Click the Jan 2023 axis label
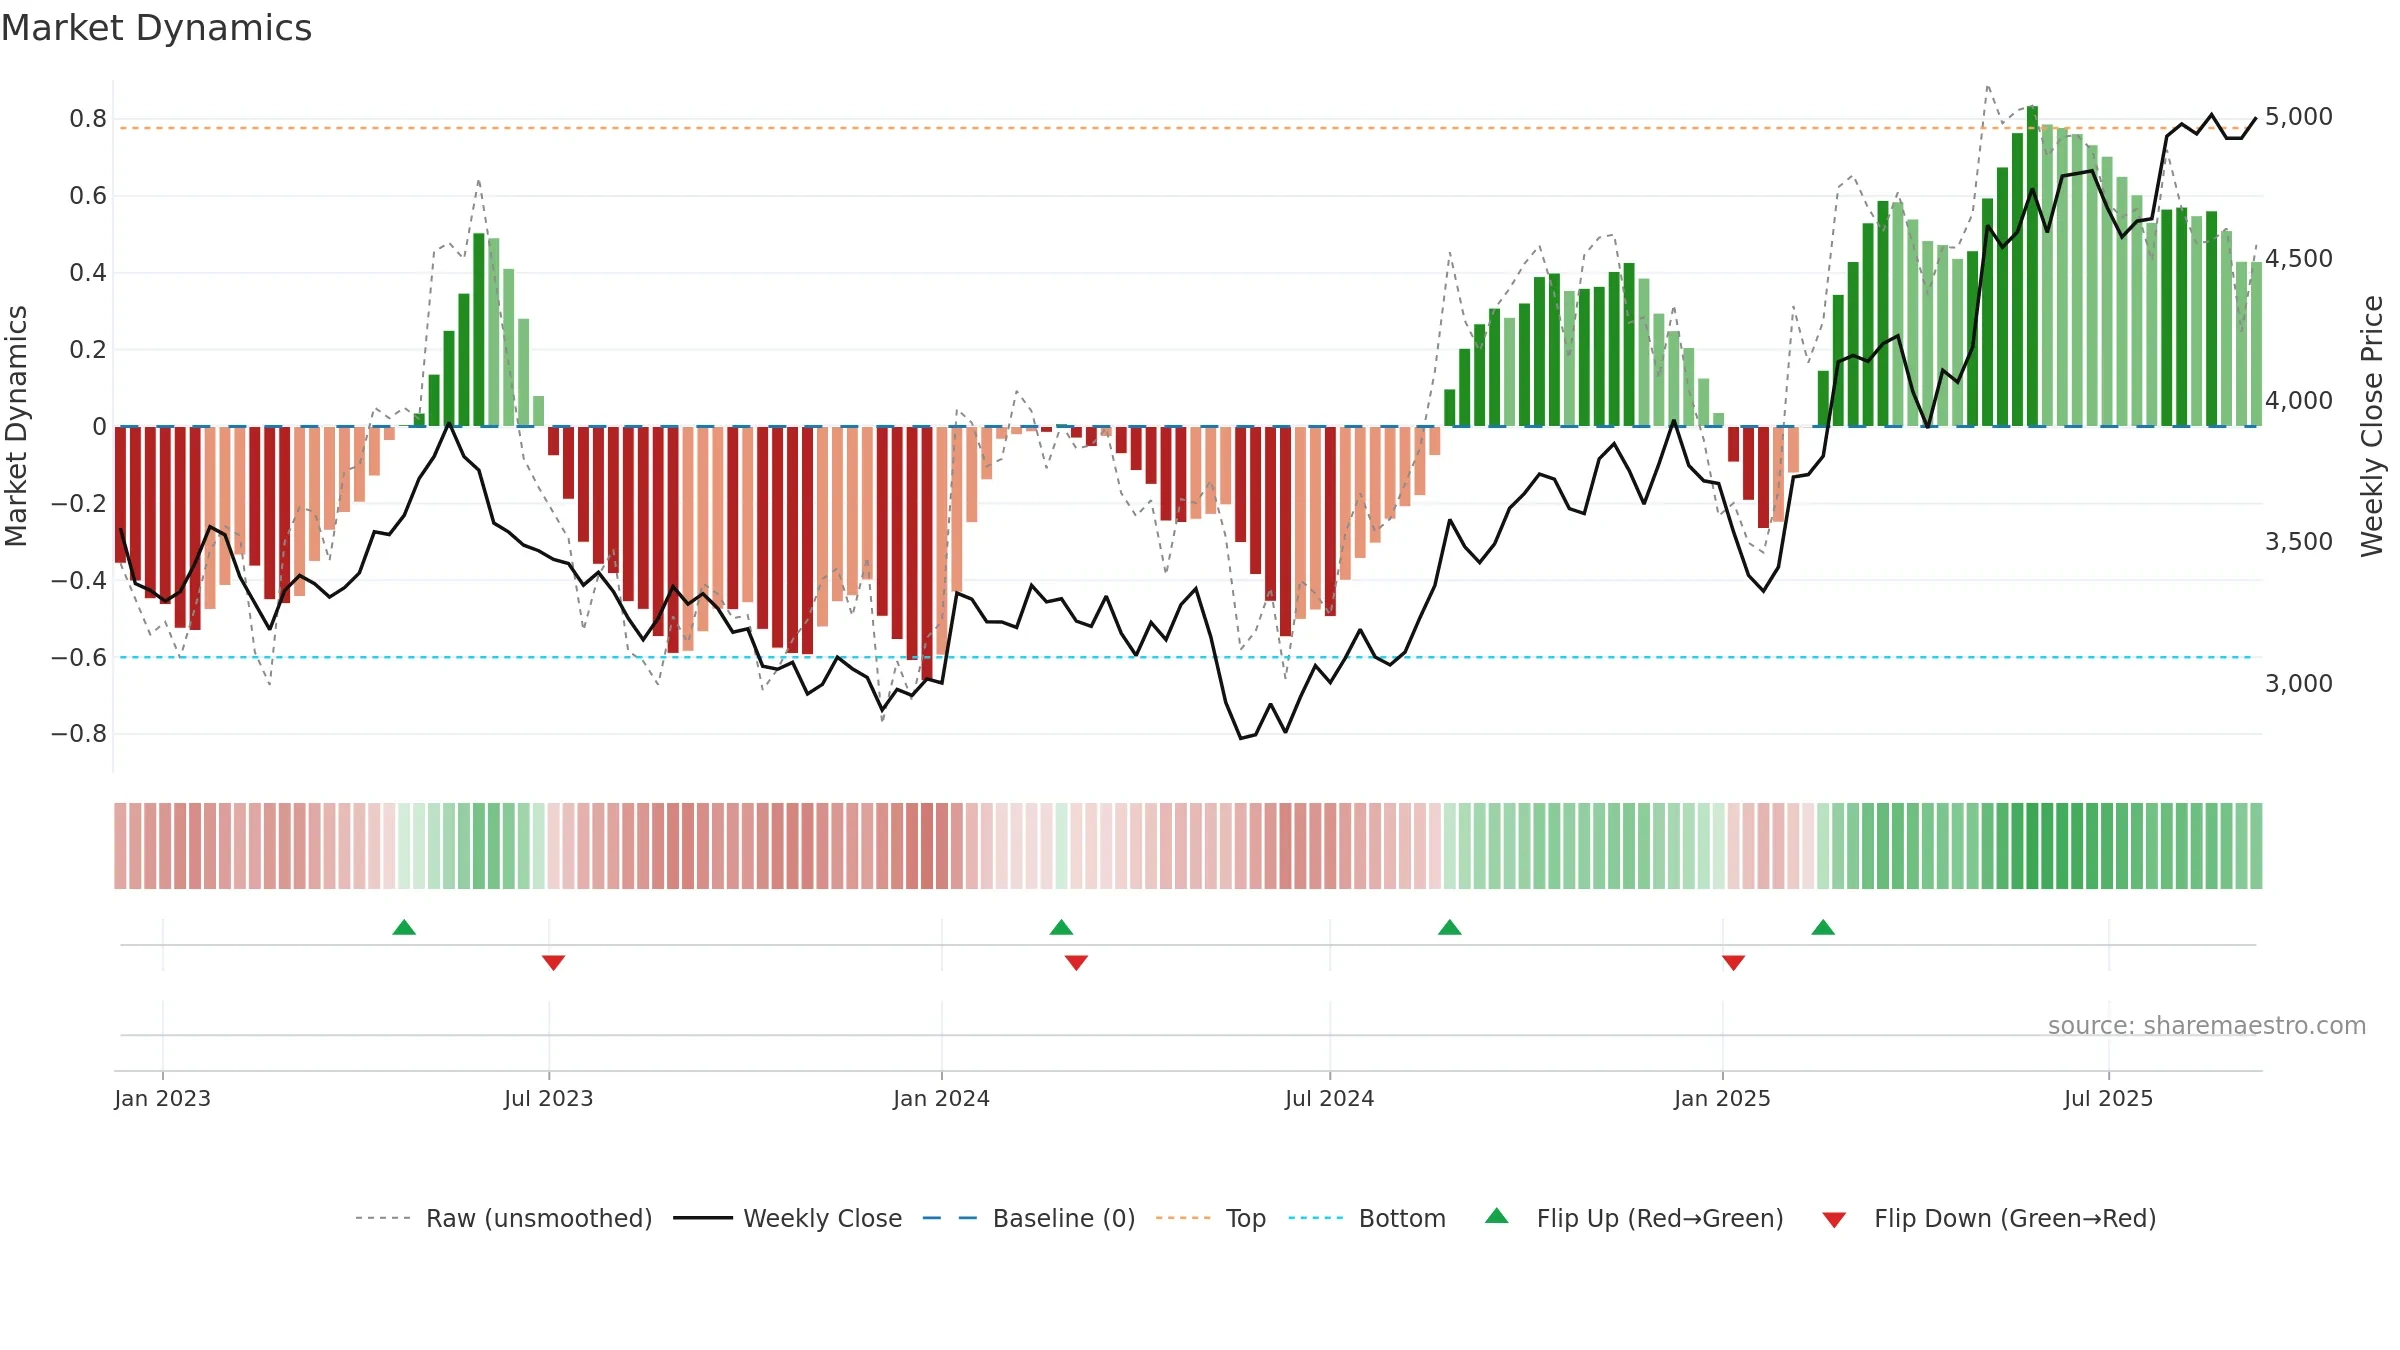2400x1350 pixels. (x=163, y=1098)
